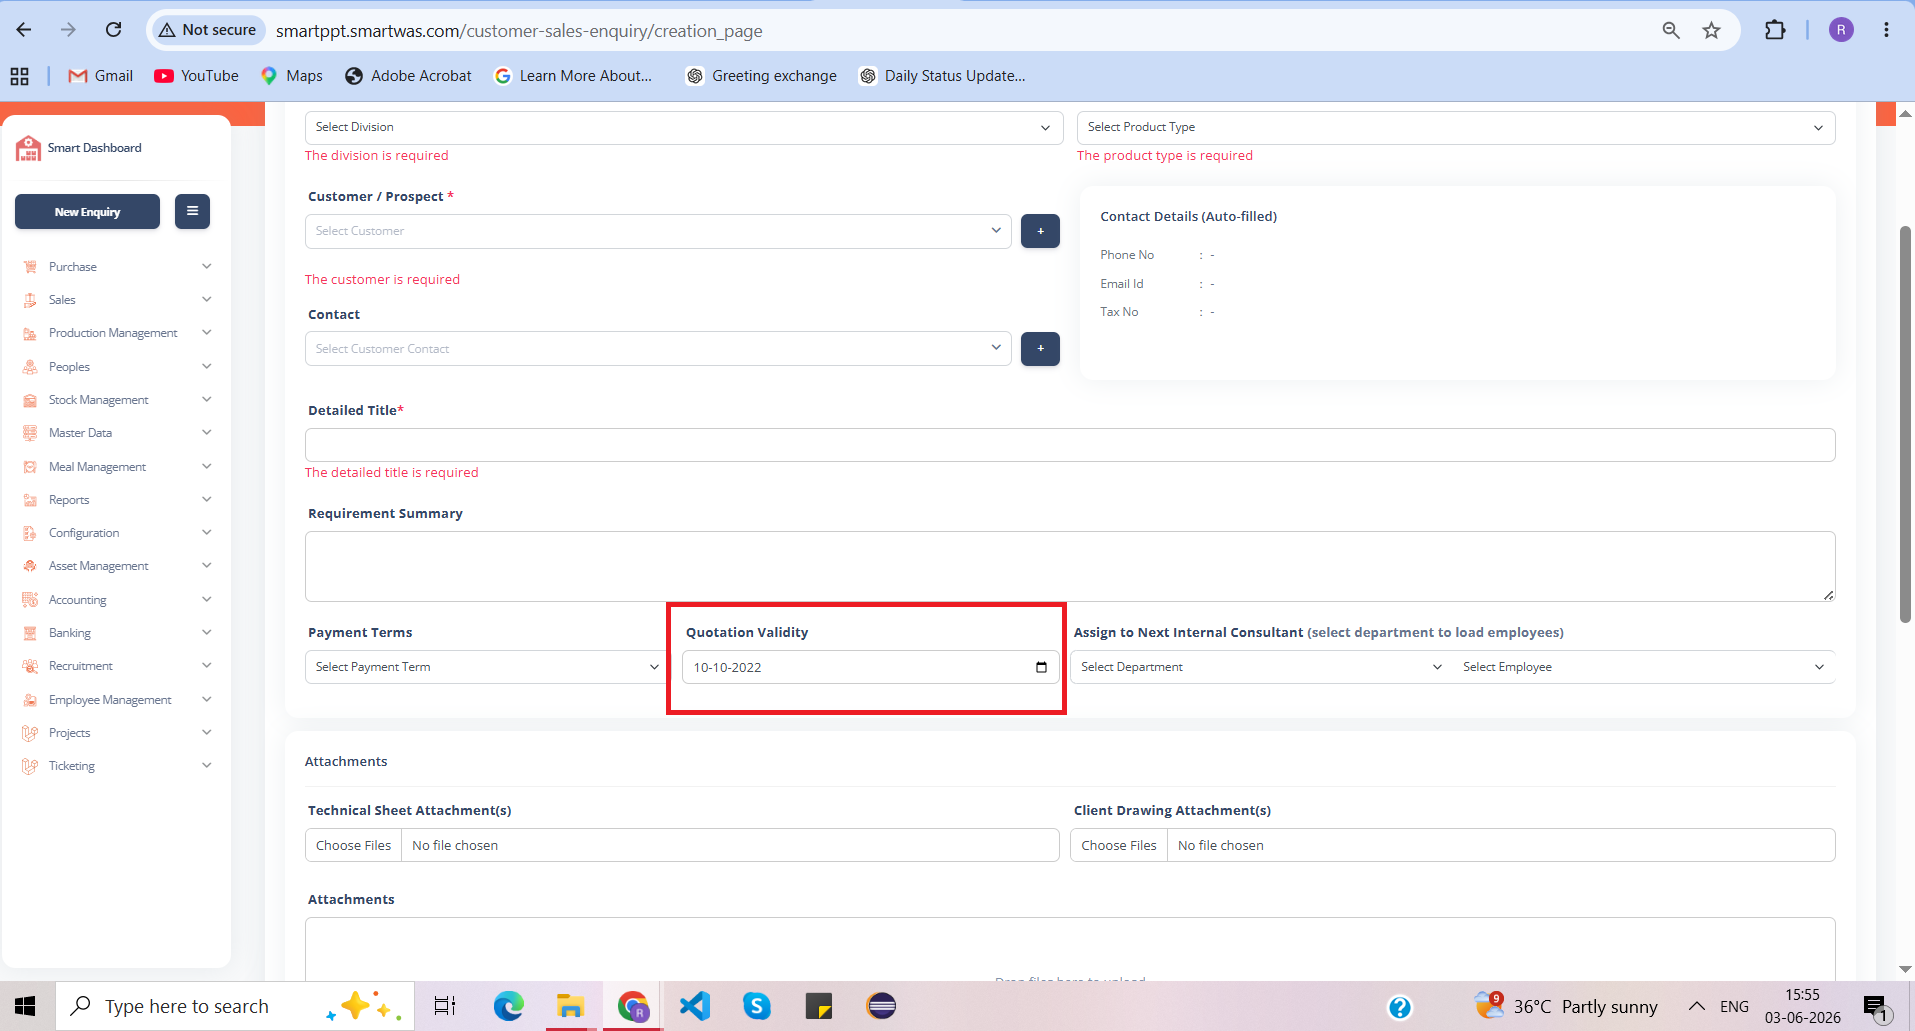The image size is (1915, 1031).
Task: Click the Production Management icon
Action: click(30, 333)
